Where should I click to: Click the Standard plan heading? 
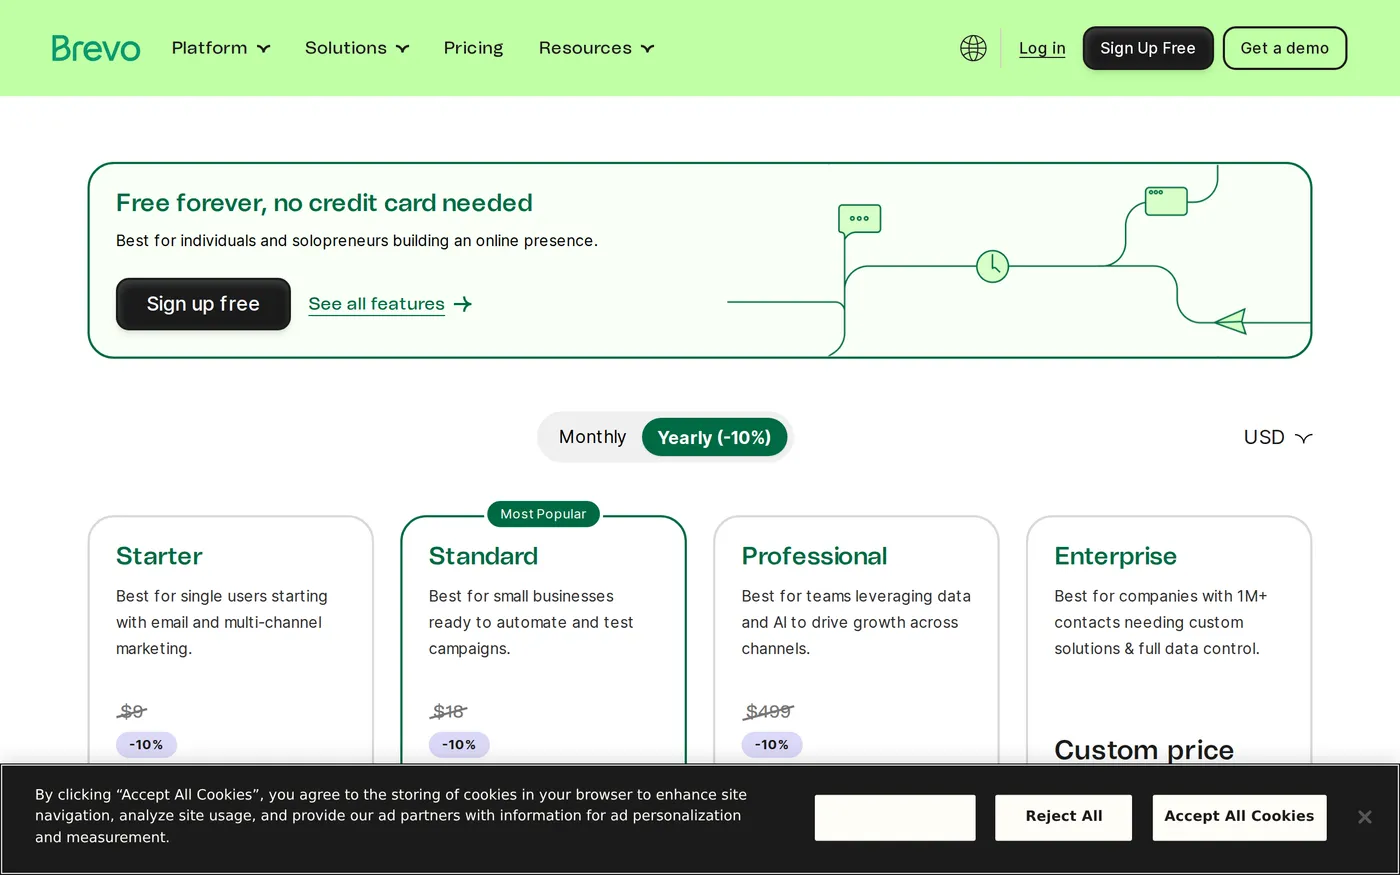(483, 556)
